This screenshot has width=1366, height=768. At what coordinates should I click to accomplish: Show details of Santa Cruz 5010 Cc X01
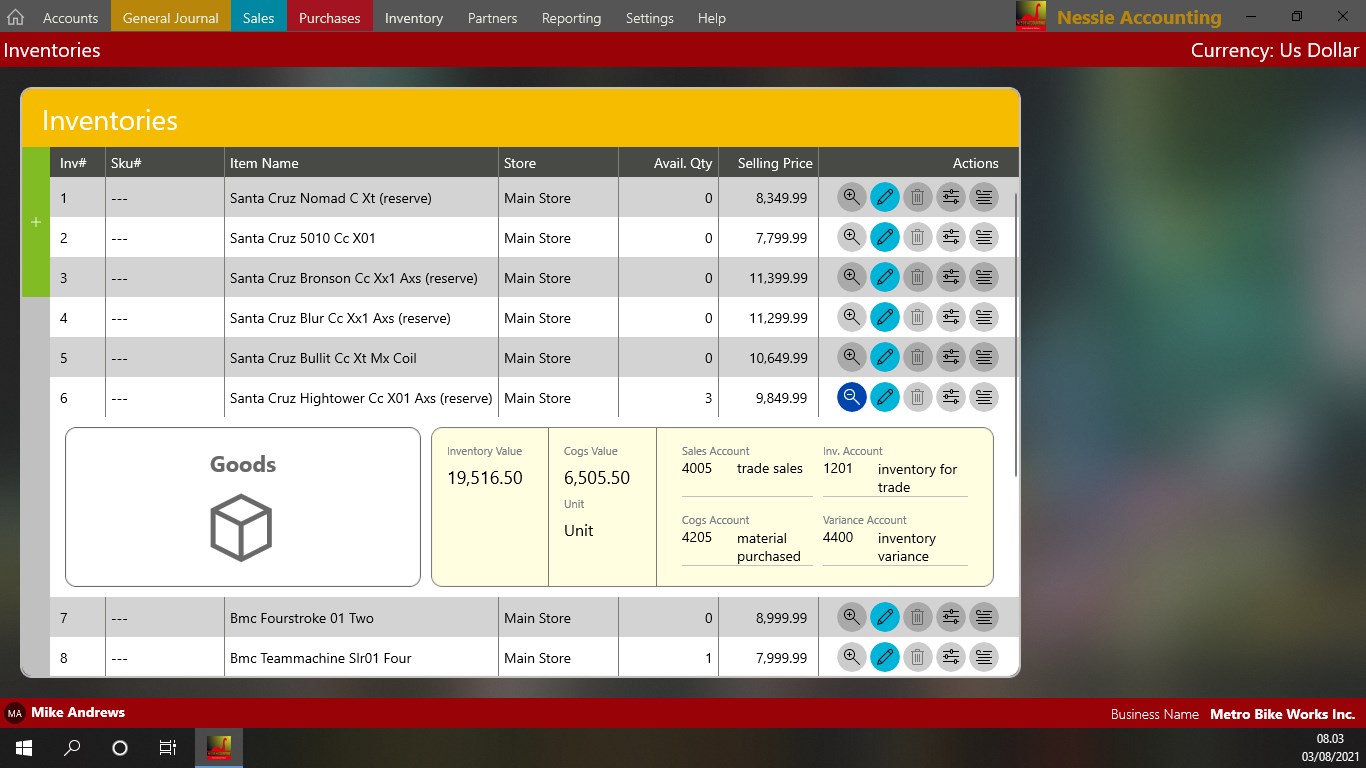852,238
